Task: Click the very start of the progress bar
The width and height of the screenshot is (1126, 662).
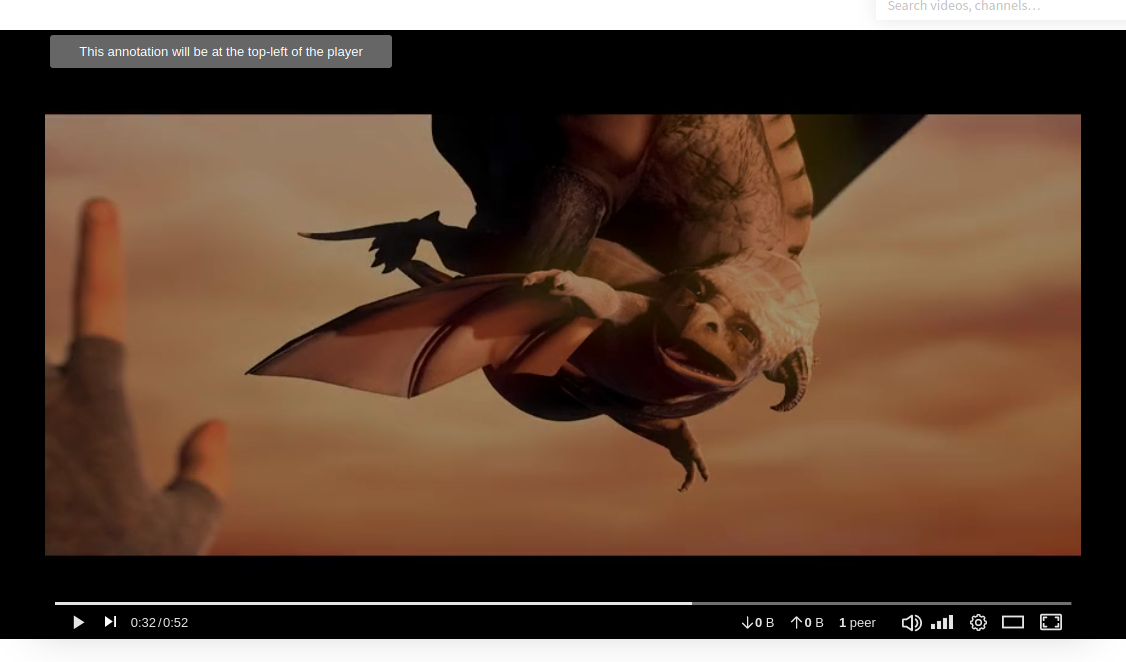Action: point(57,603)
